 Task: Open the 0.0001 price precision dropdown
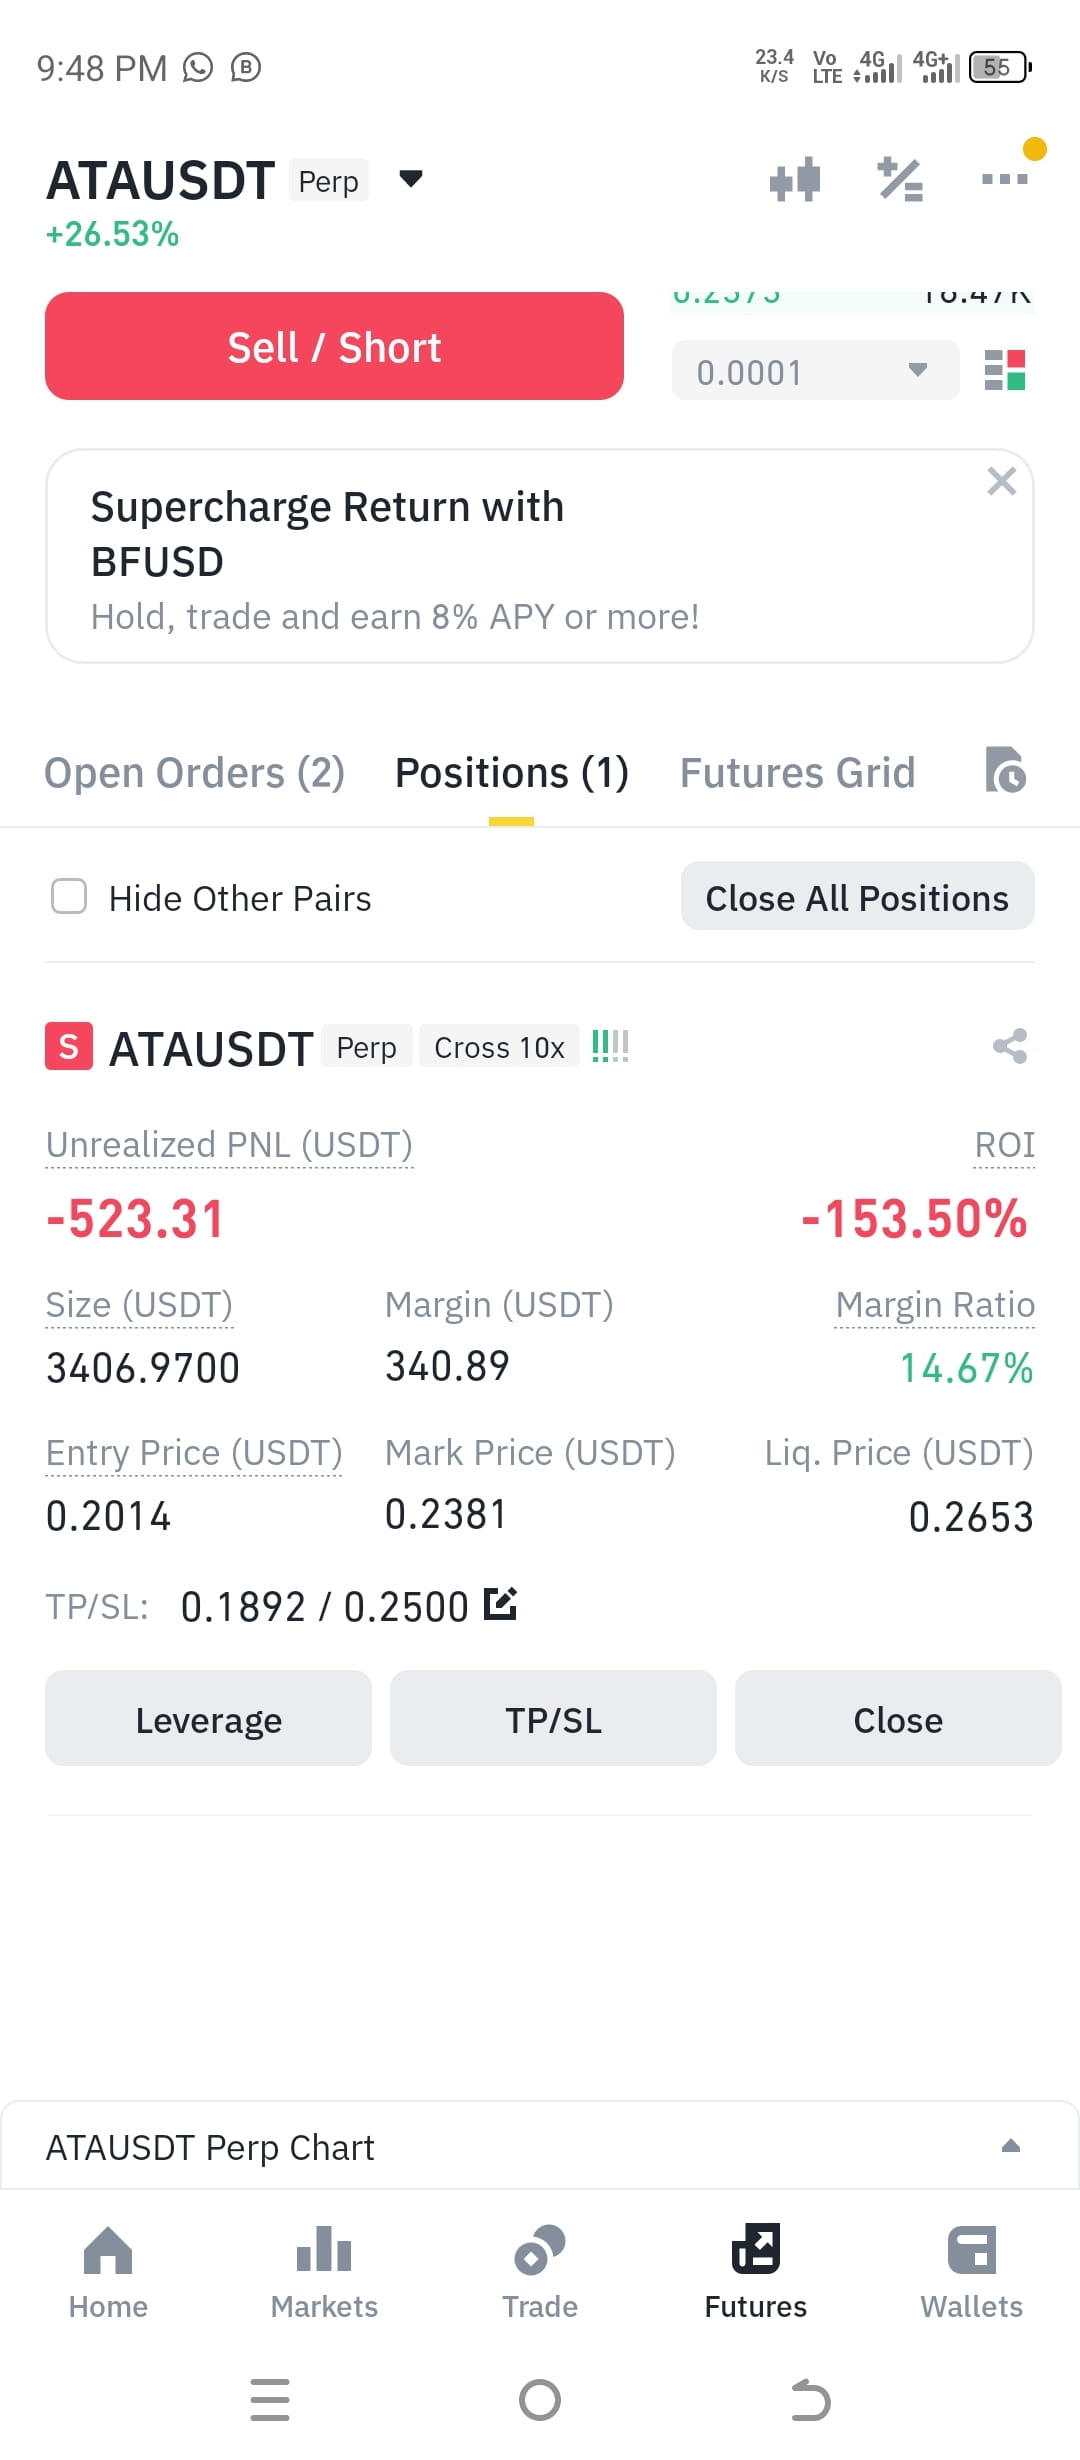click(x=815, y=371)
